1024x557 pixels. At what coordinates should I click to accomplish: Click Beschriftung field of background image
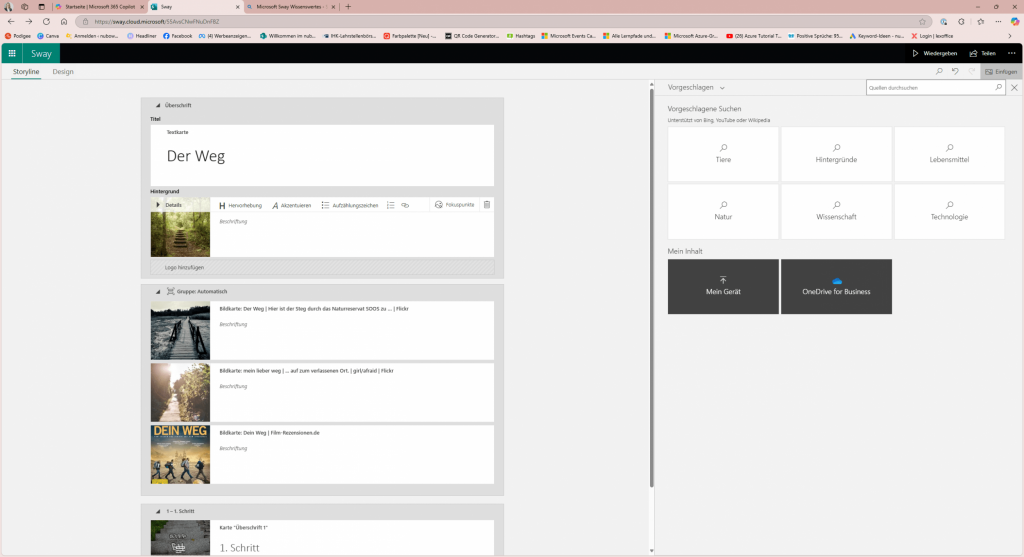pos(233,221)
